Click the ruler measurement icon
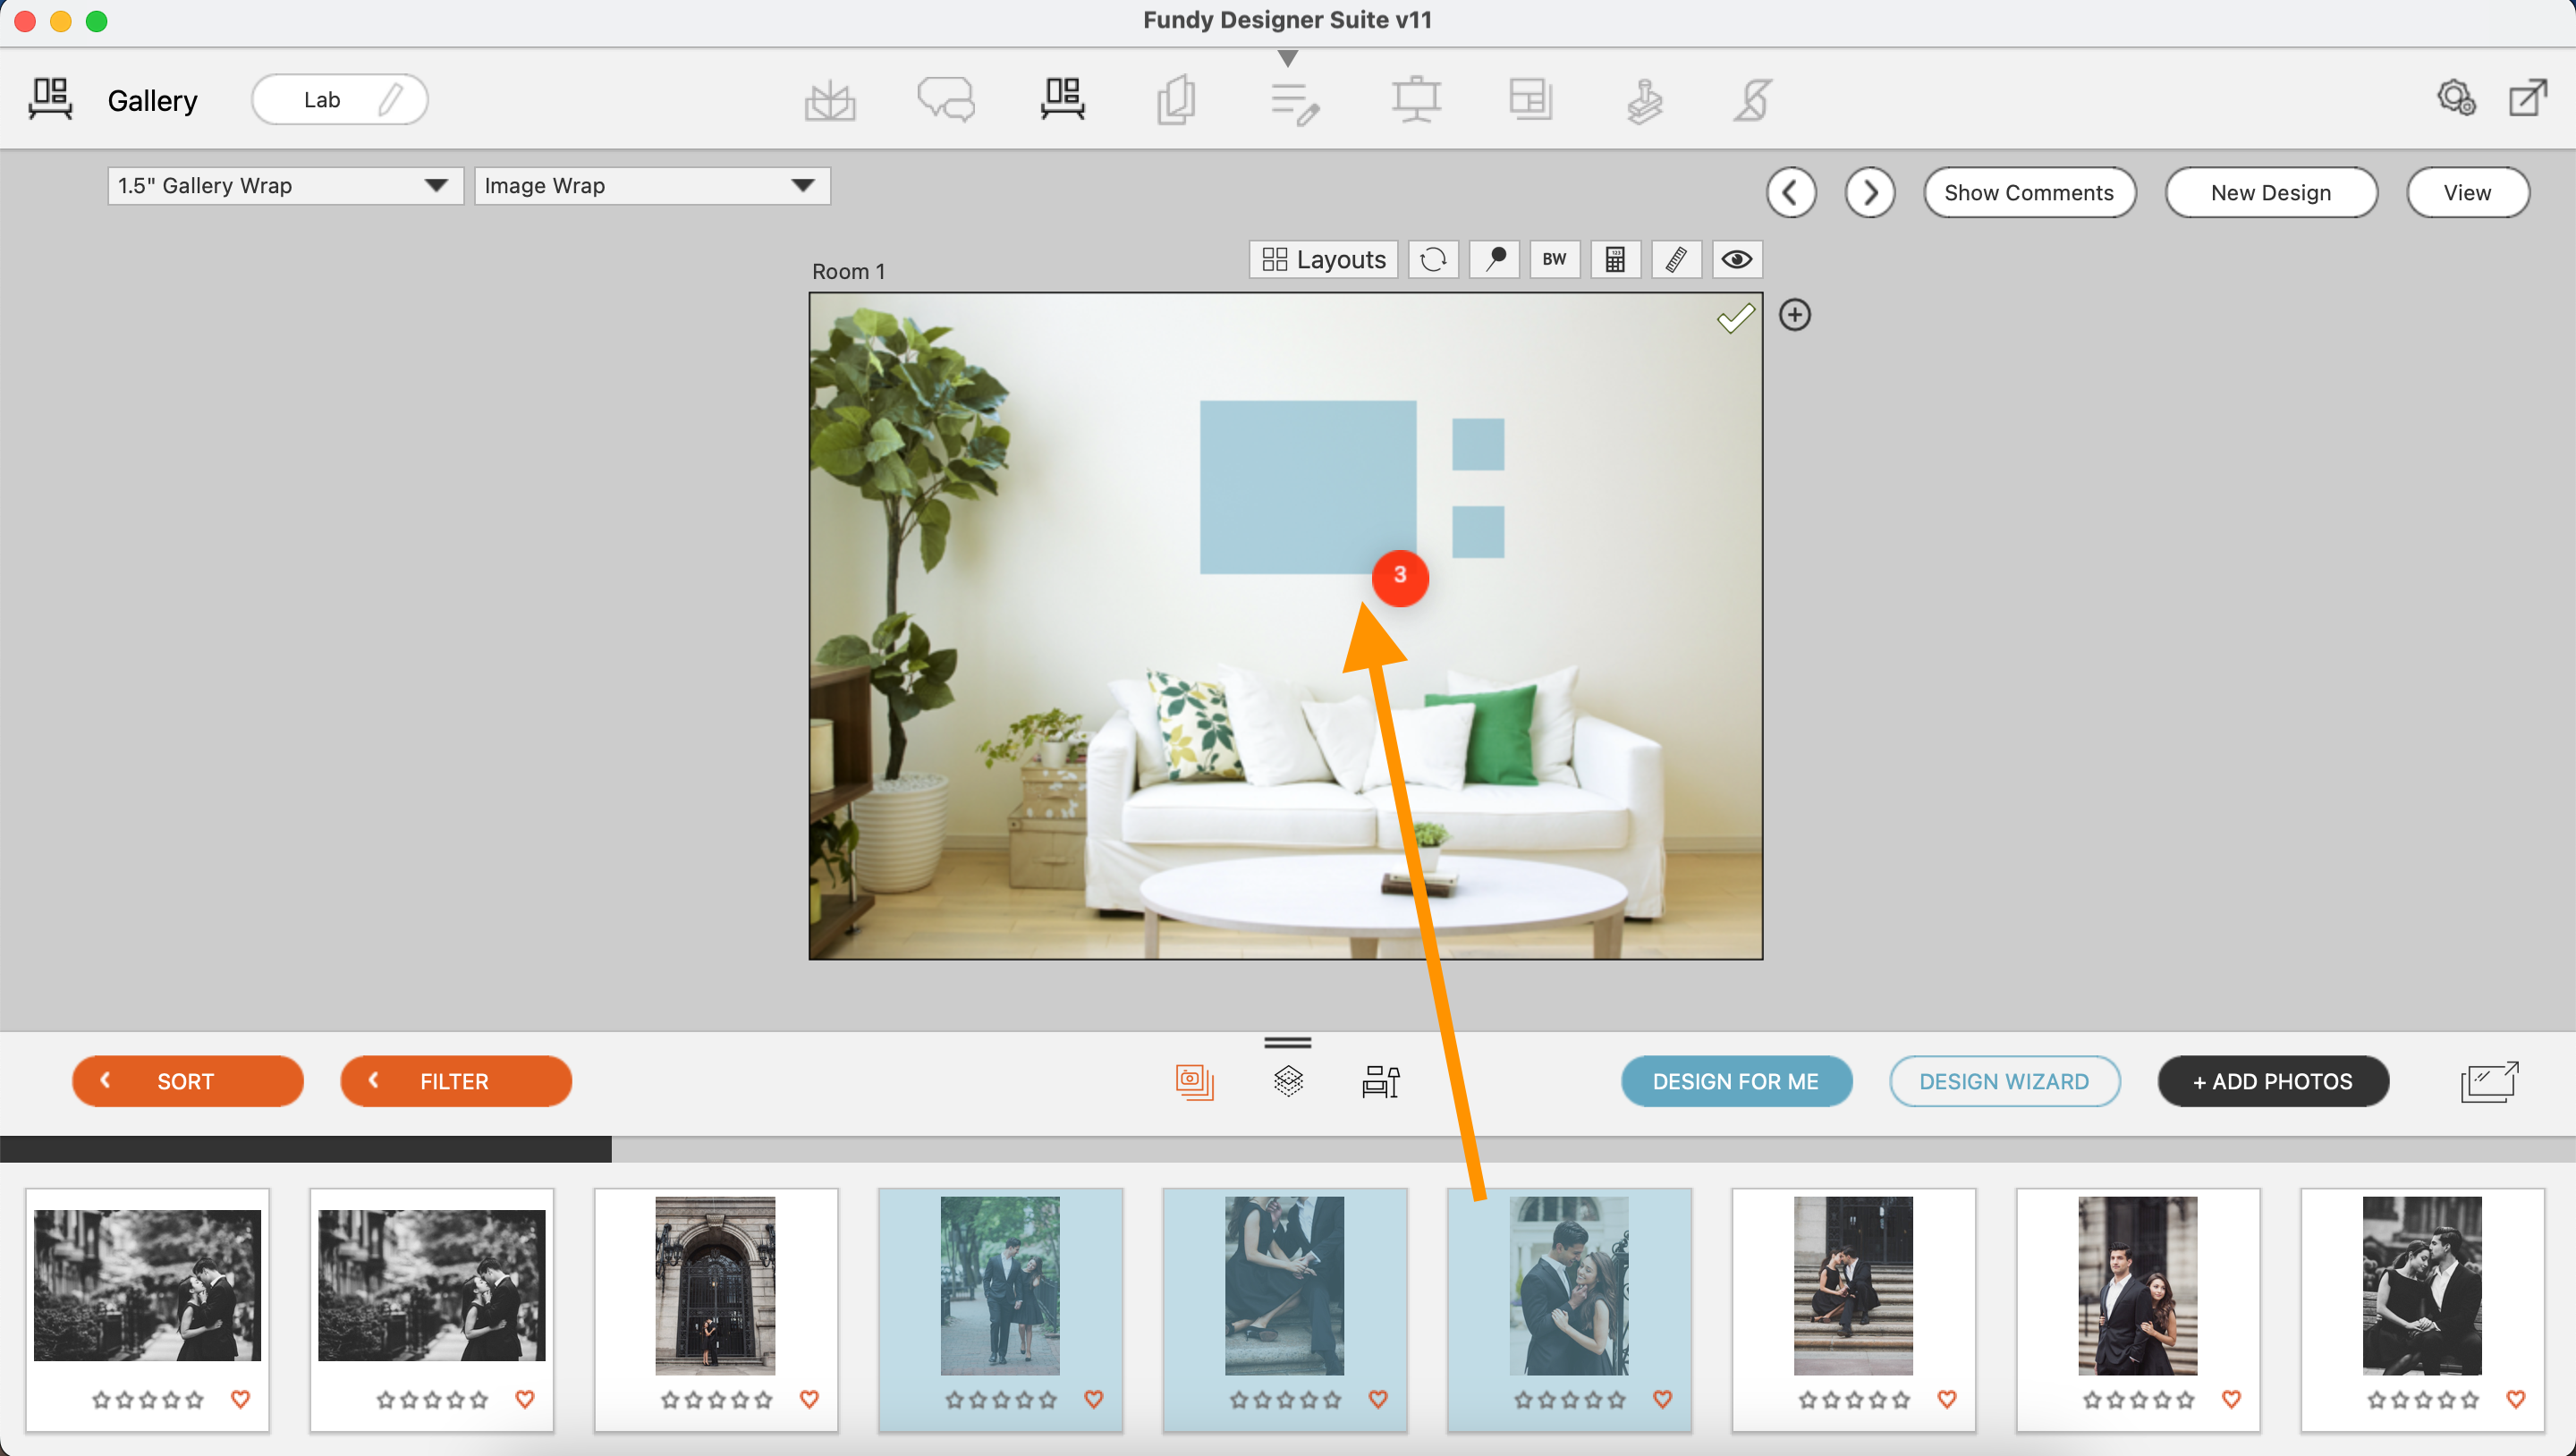Screen dimensions: 2576x1456 point(1675,260)
